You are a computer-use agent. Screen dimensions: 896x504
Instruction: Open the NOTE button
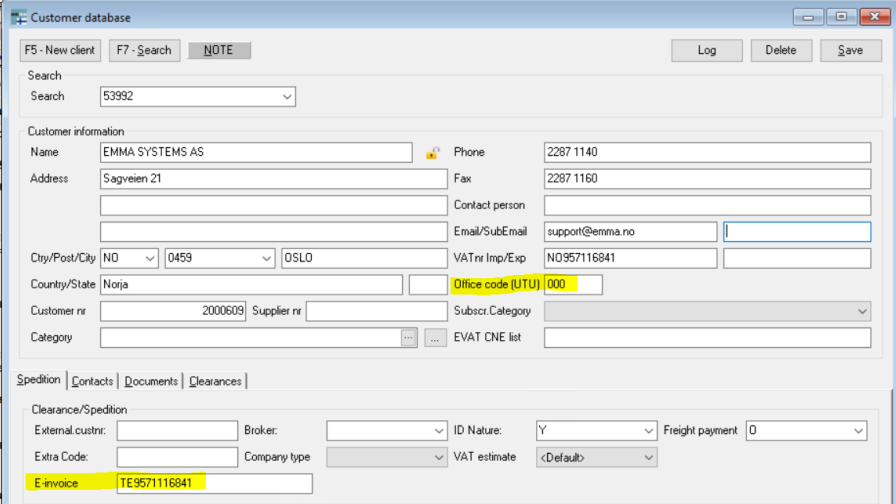point(219,50)
